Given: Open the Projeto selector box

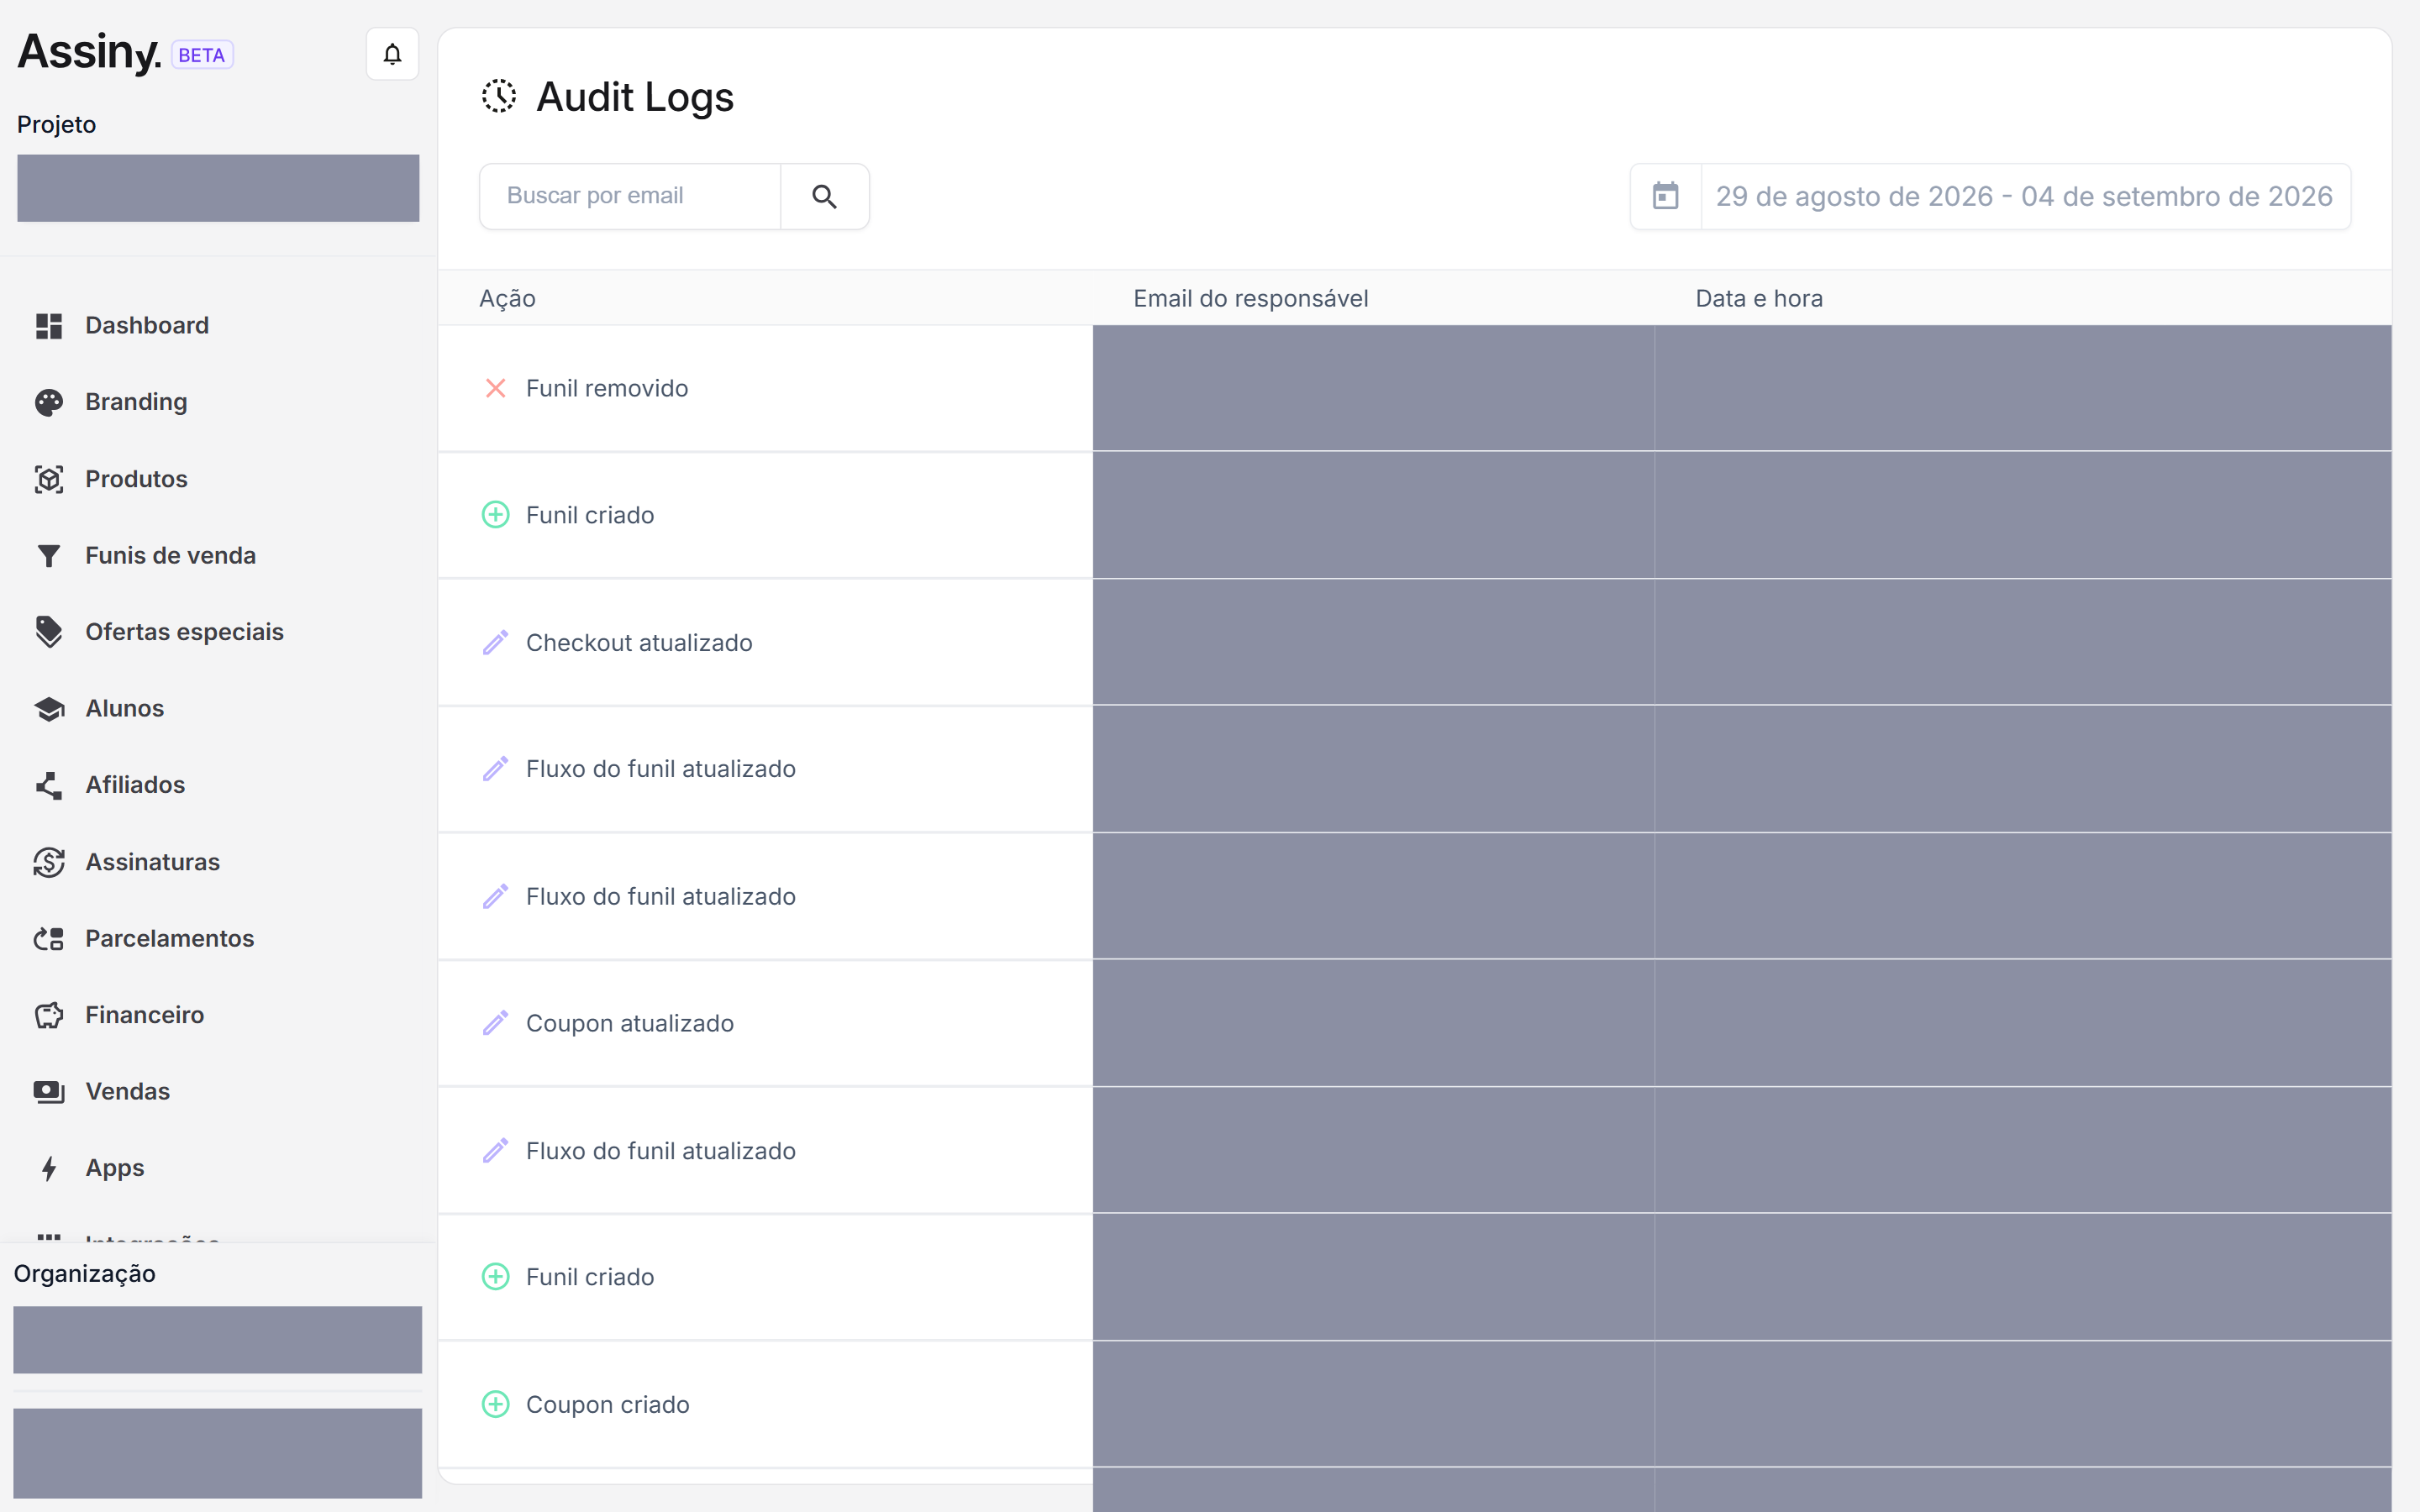Looking at the screenshot, I should tap(218, 188).
